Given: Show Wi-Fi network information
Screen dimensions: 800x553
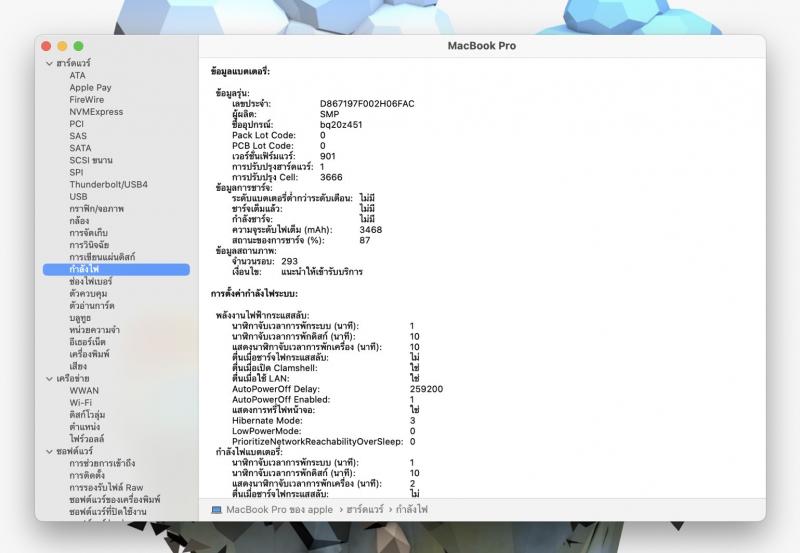Looking at the screenshot, I should pos(81,403).
